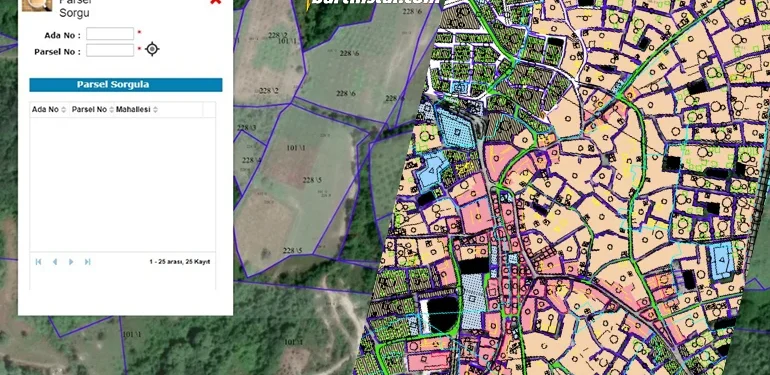Image resolution: width=770 pixels, height=375 pixels.
Task: Go to next page of results
Action: click(x=71, y=262)
